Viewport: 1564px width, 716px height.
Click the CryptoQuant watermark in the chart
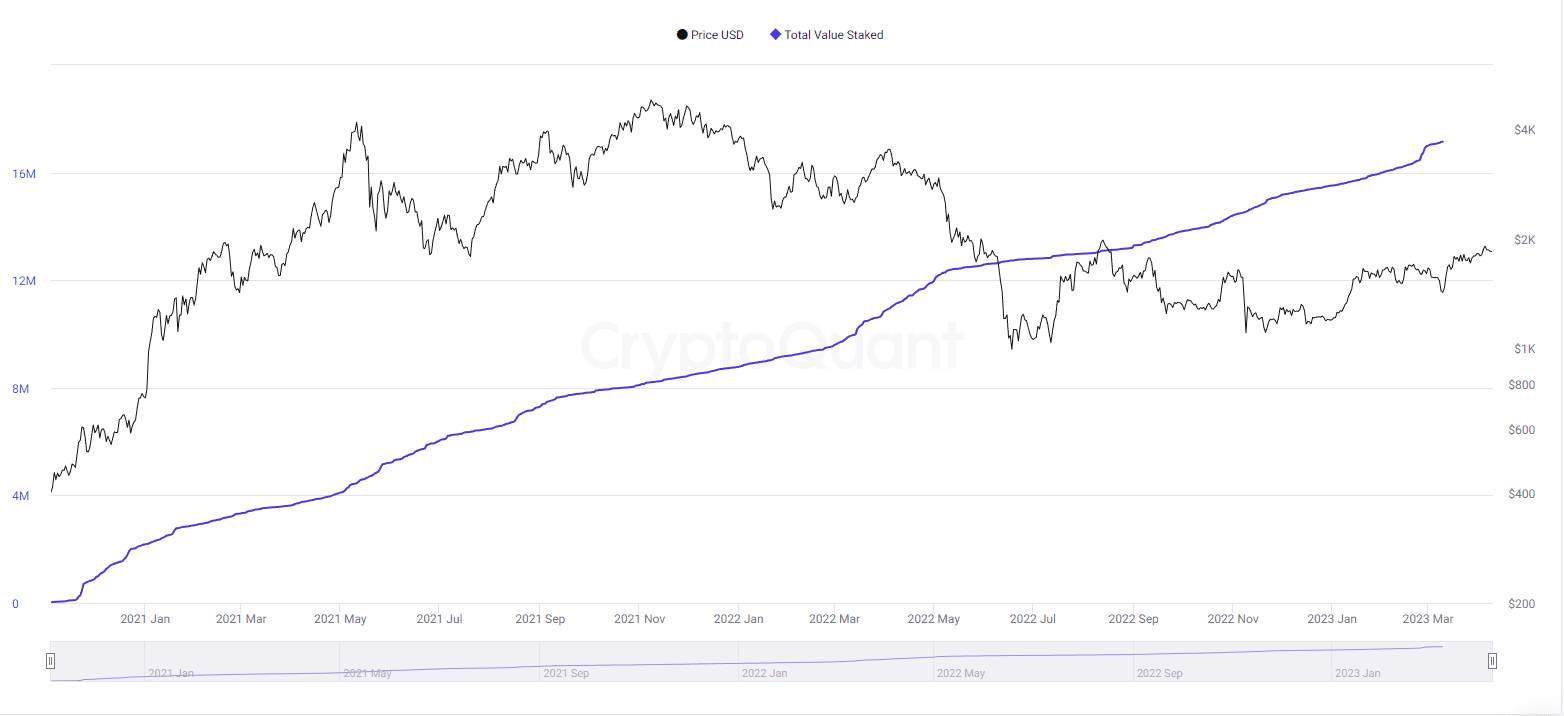771,346
